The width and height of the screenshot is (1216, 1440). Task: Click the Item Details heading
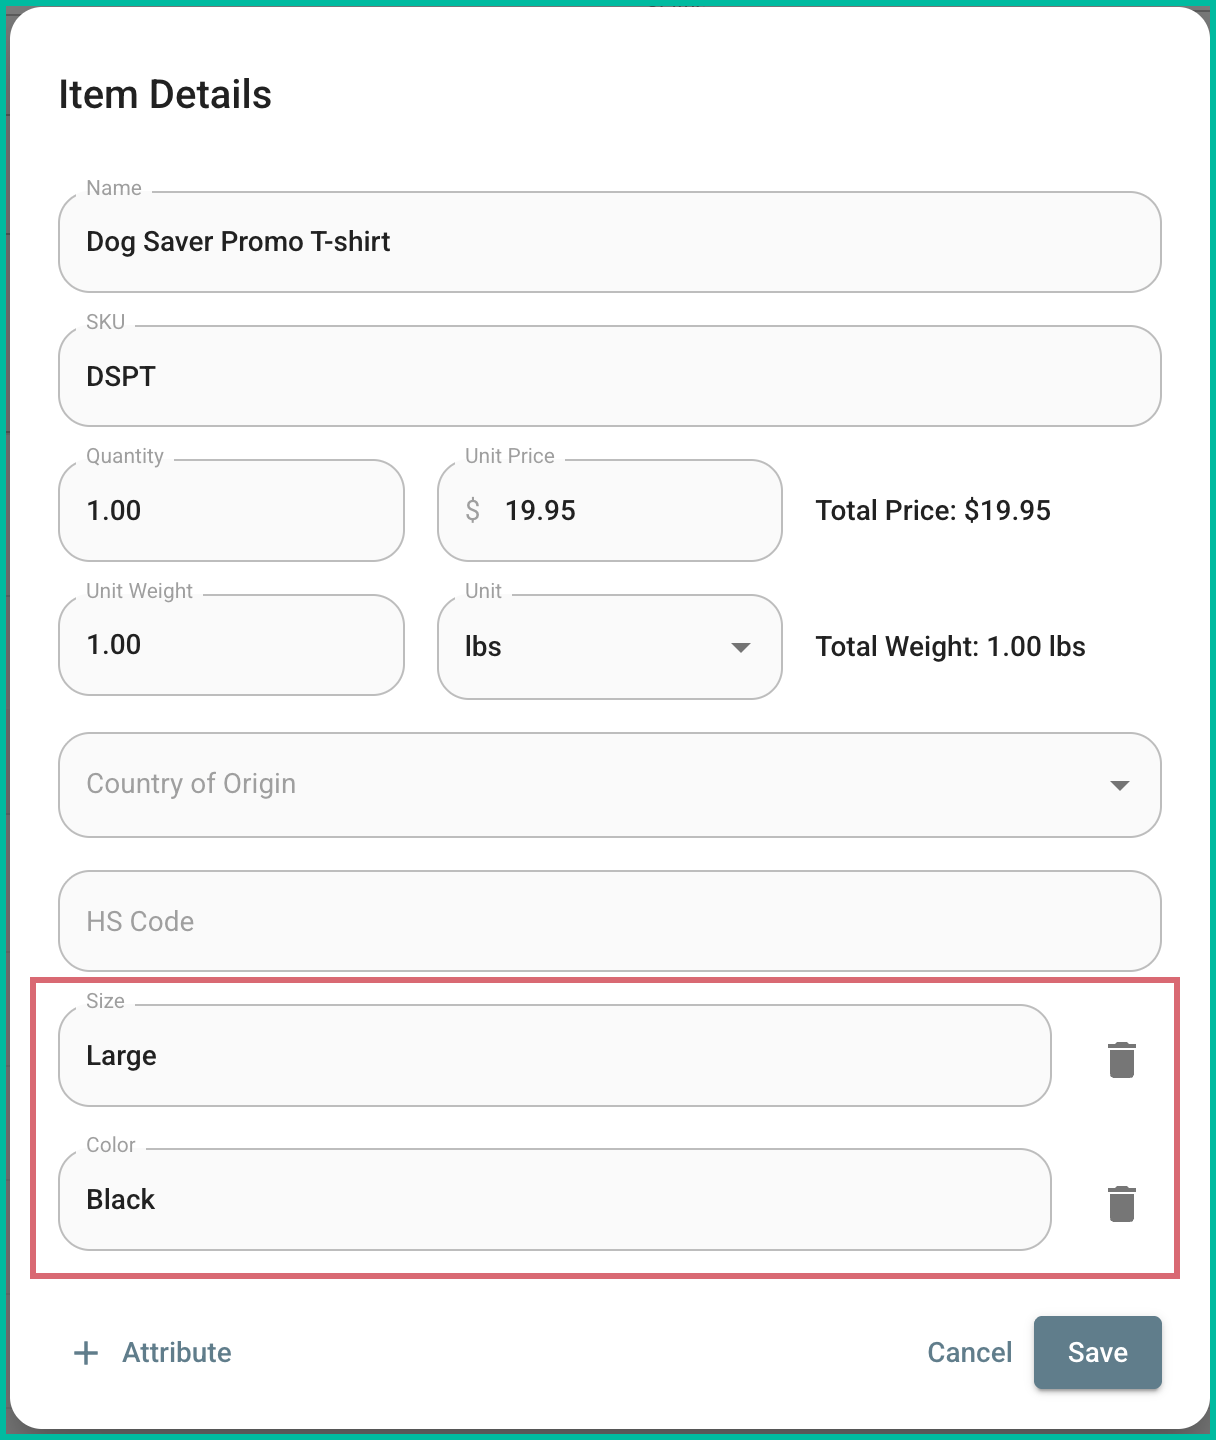point(165,94)
